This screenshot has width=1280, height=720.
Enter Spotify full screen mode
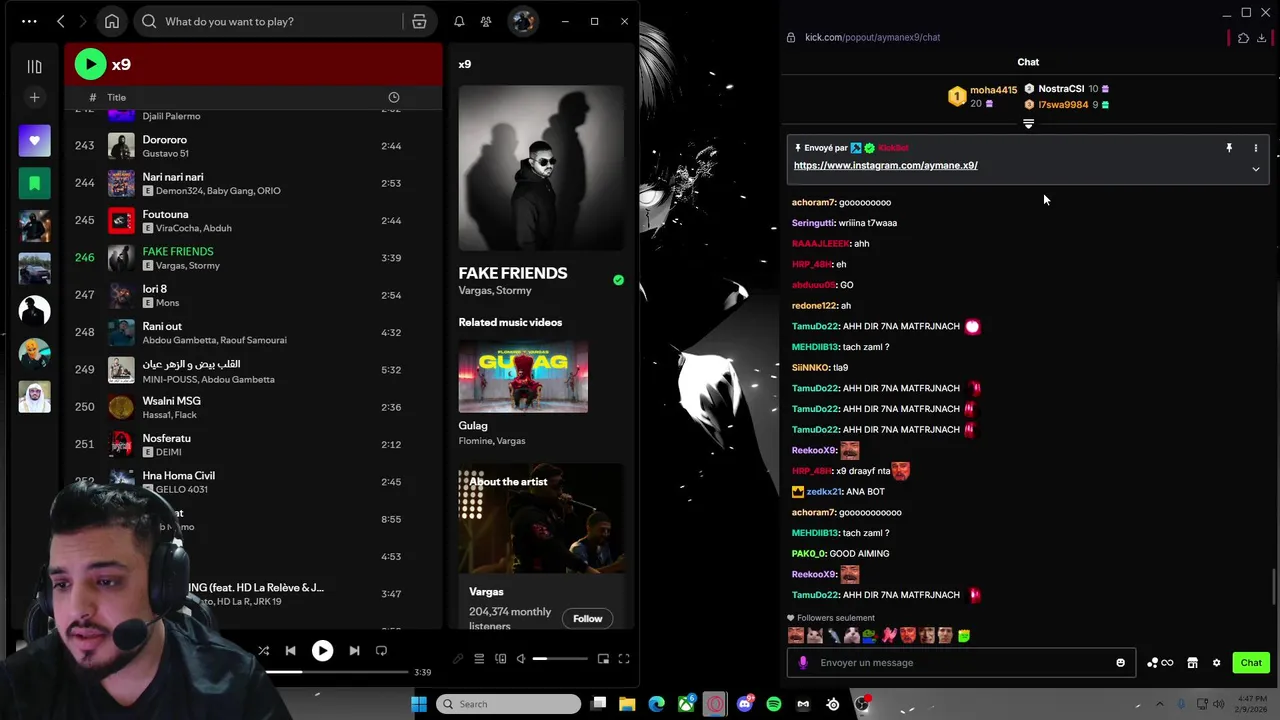(624, 659)
